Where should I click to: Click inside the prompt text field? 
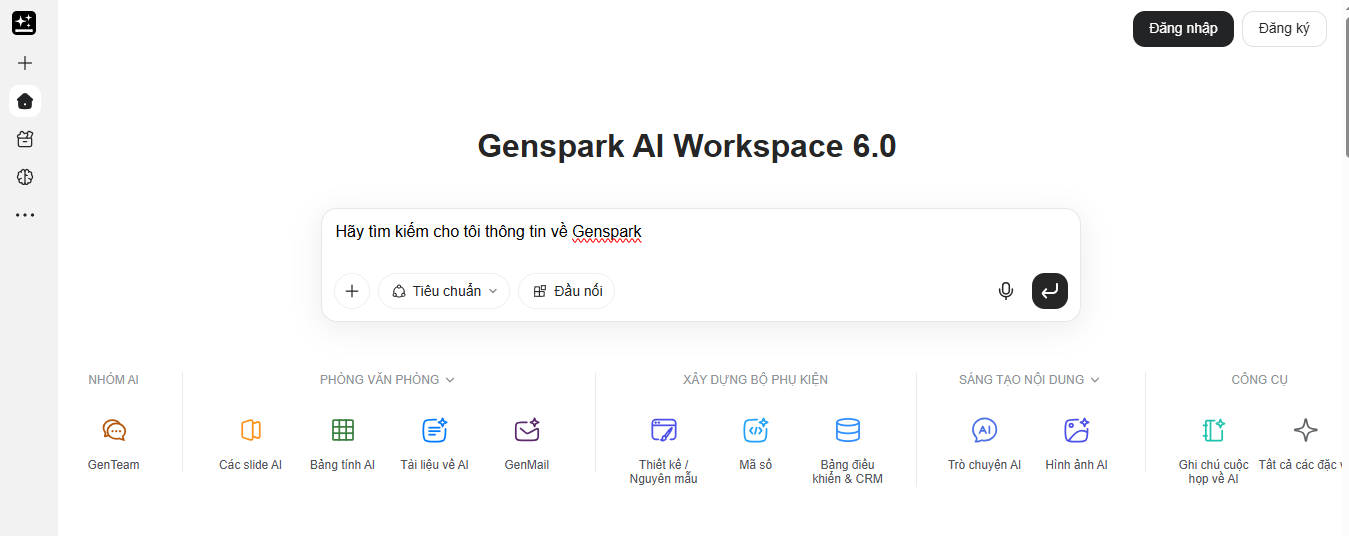tap(700, 232)
